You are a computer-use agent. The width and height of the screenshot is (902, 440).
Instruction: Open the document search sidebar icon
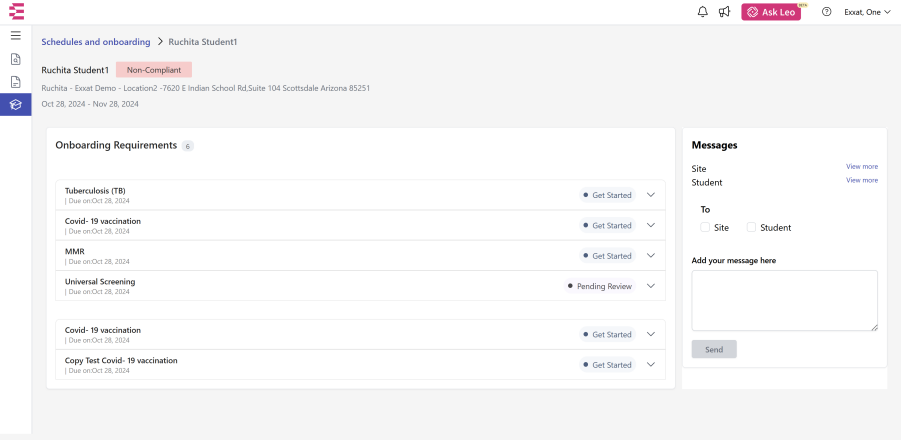pyautogui.click(x=16, y=59)
